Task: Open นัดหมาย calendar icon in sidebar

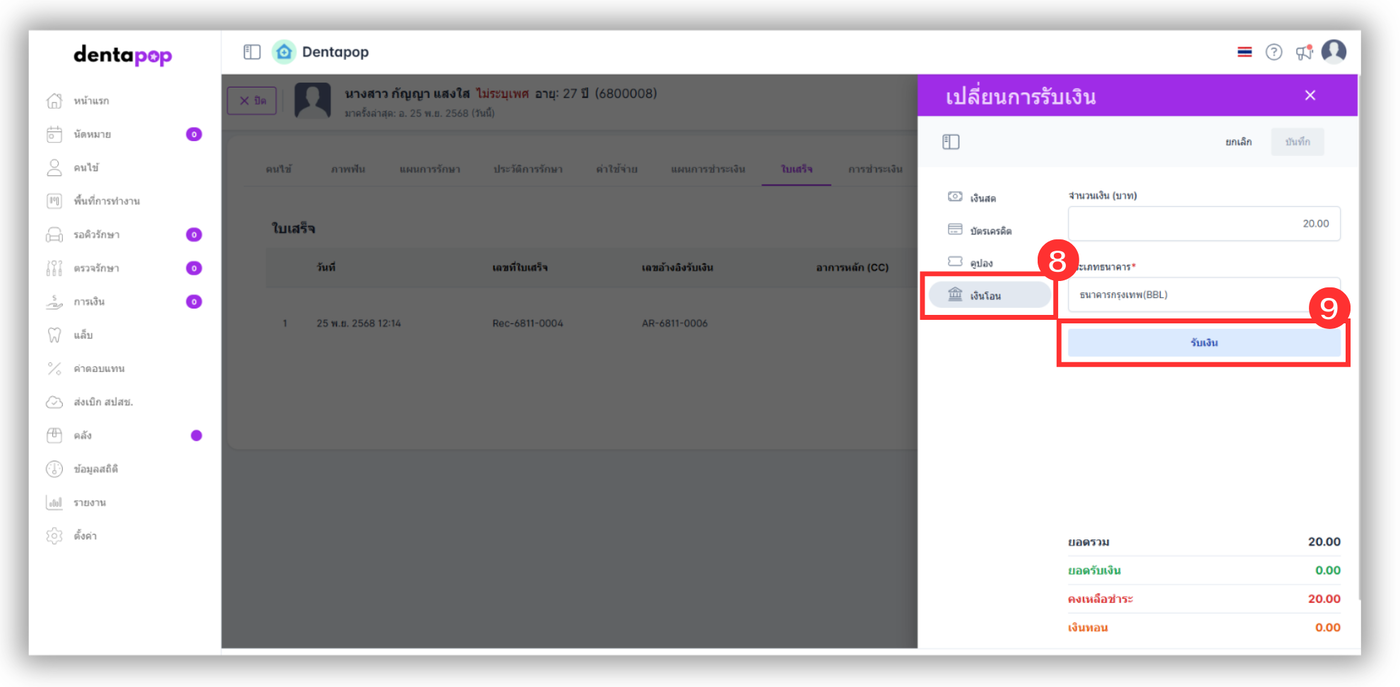Action: click(54, 134)
